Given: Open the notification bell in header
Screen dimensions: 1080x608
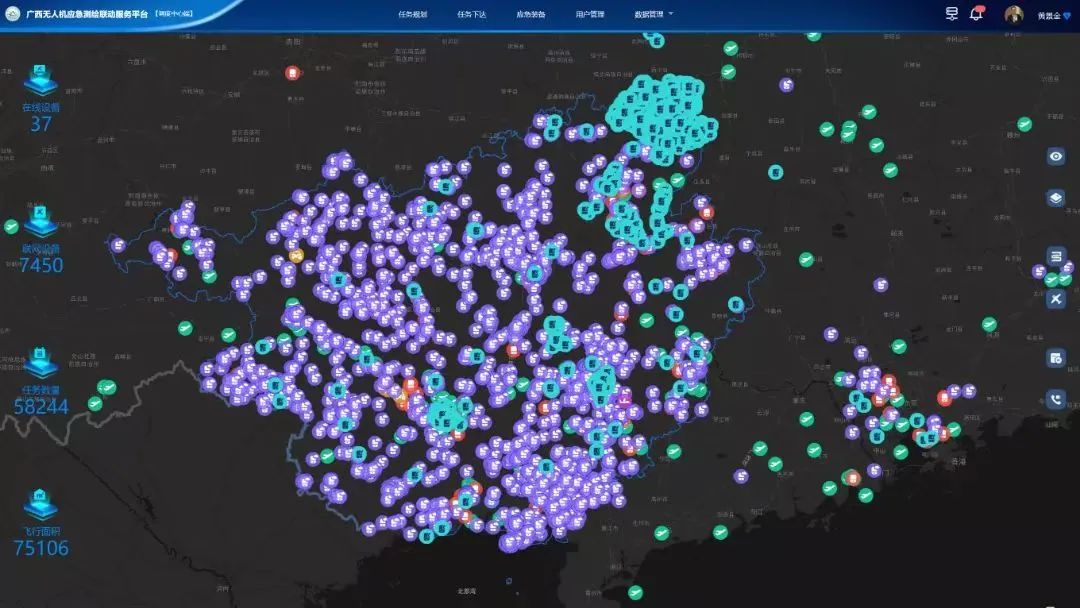Looking at the screenshot, I should pos(976,14).
